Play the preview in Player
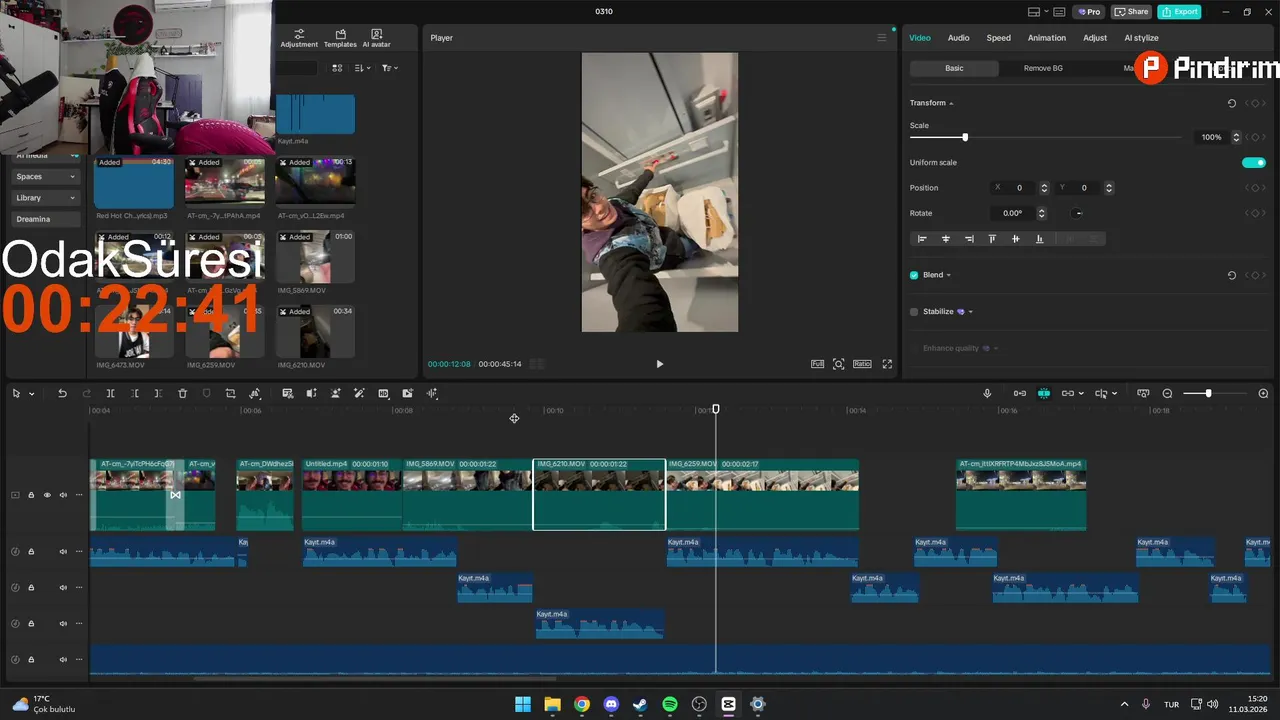1280x720 pixels. click(659, 364)
